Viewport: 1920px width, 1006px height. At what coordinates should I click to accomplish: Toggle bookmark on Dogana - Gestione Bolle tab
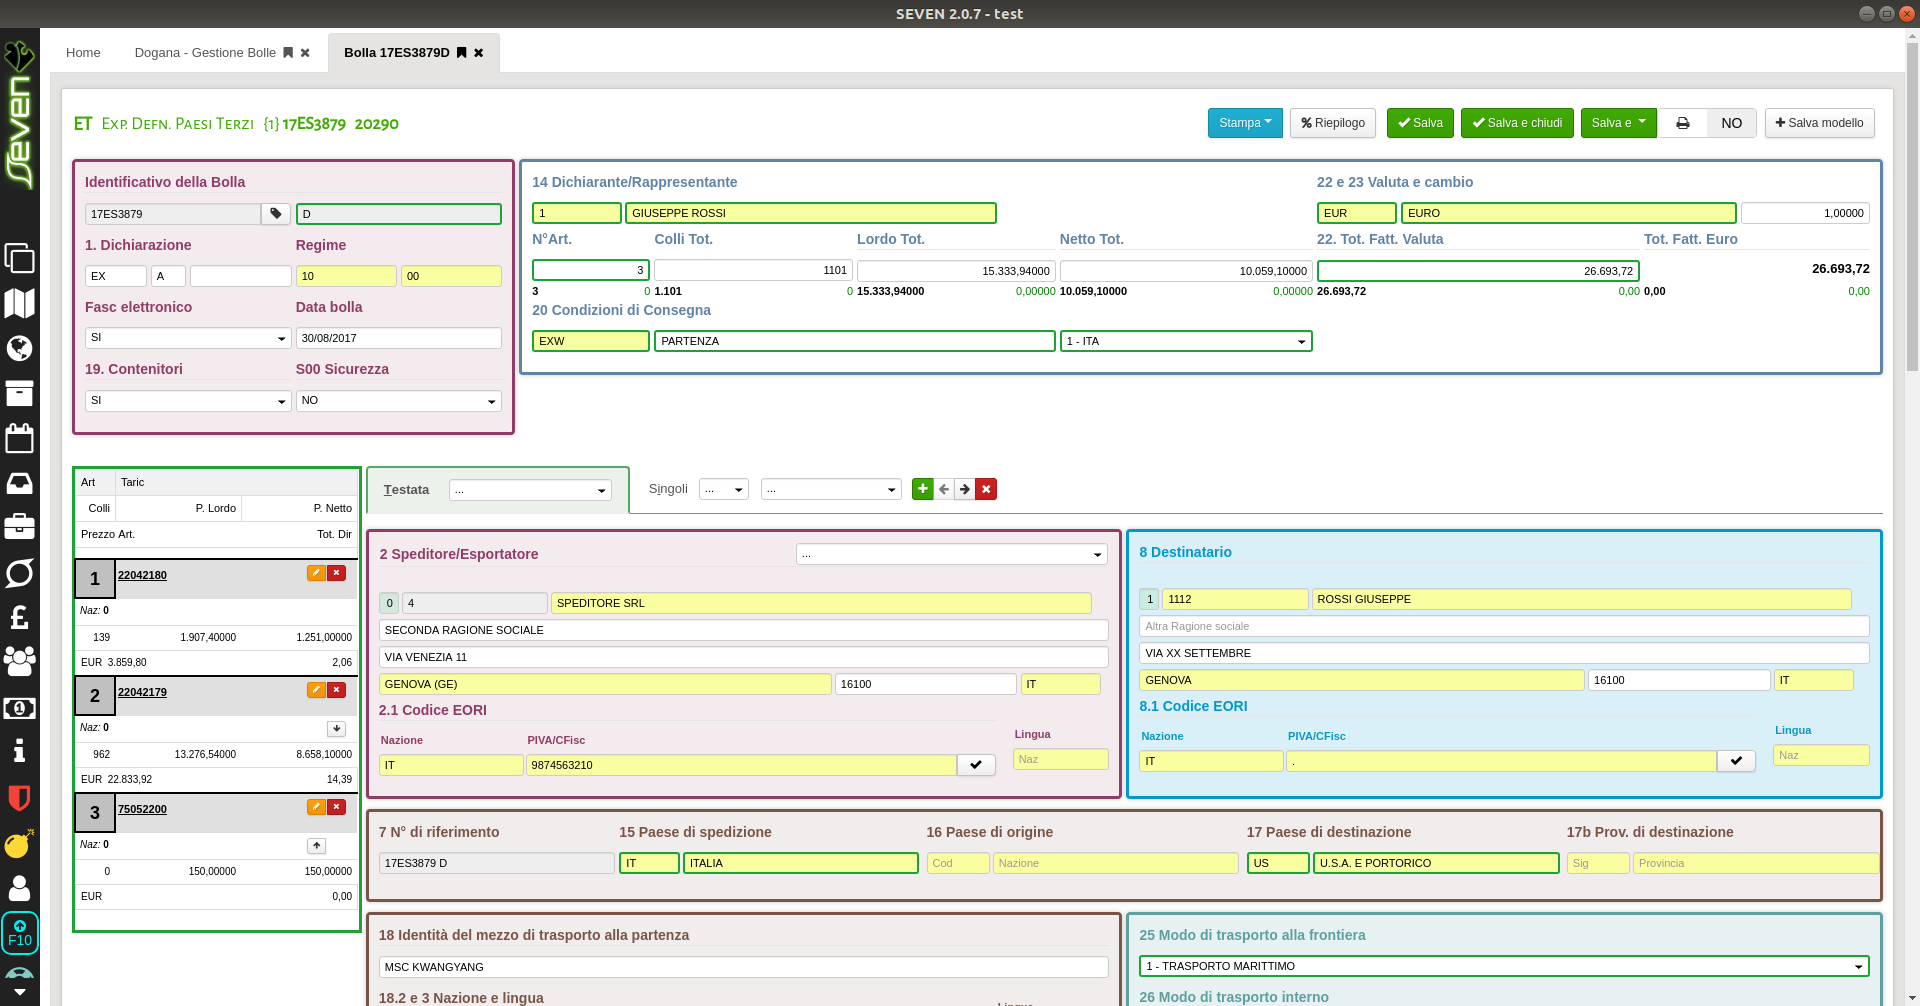[288, 53]
